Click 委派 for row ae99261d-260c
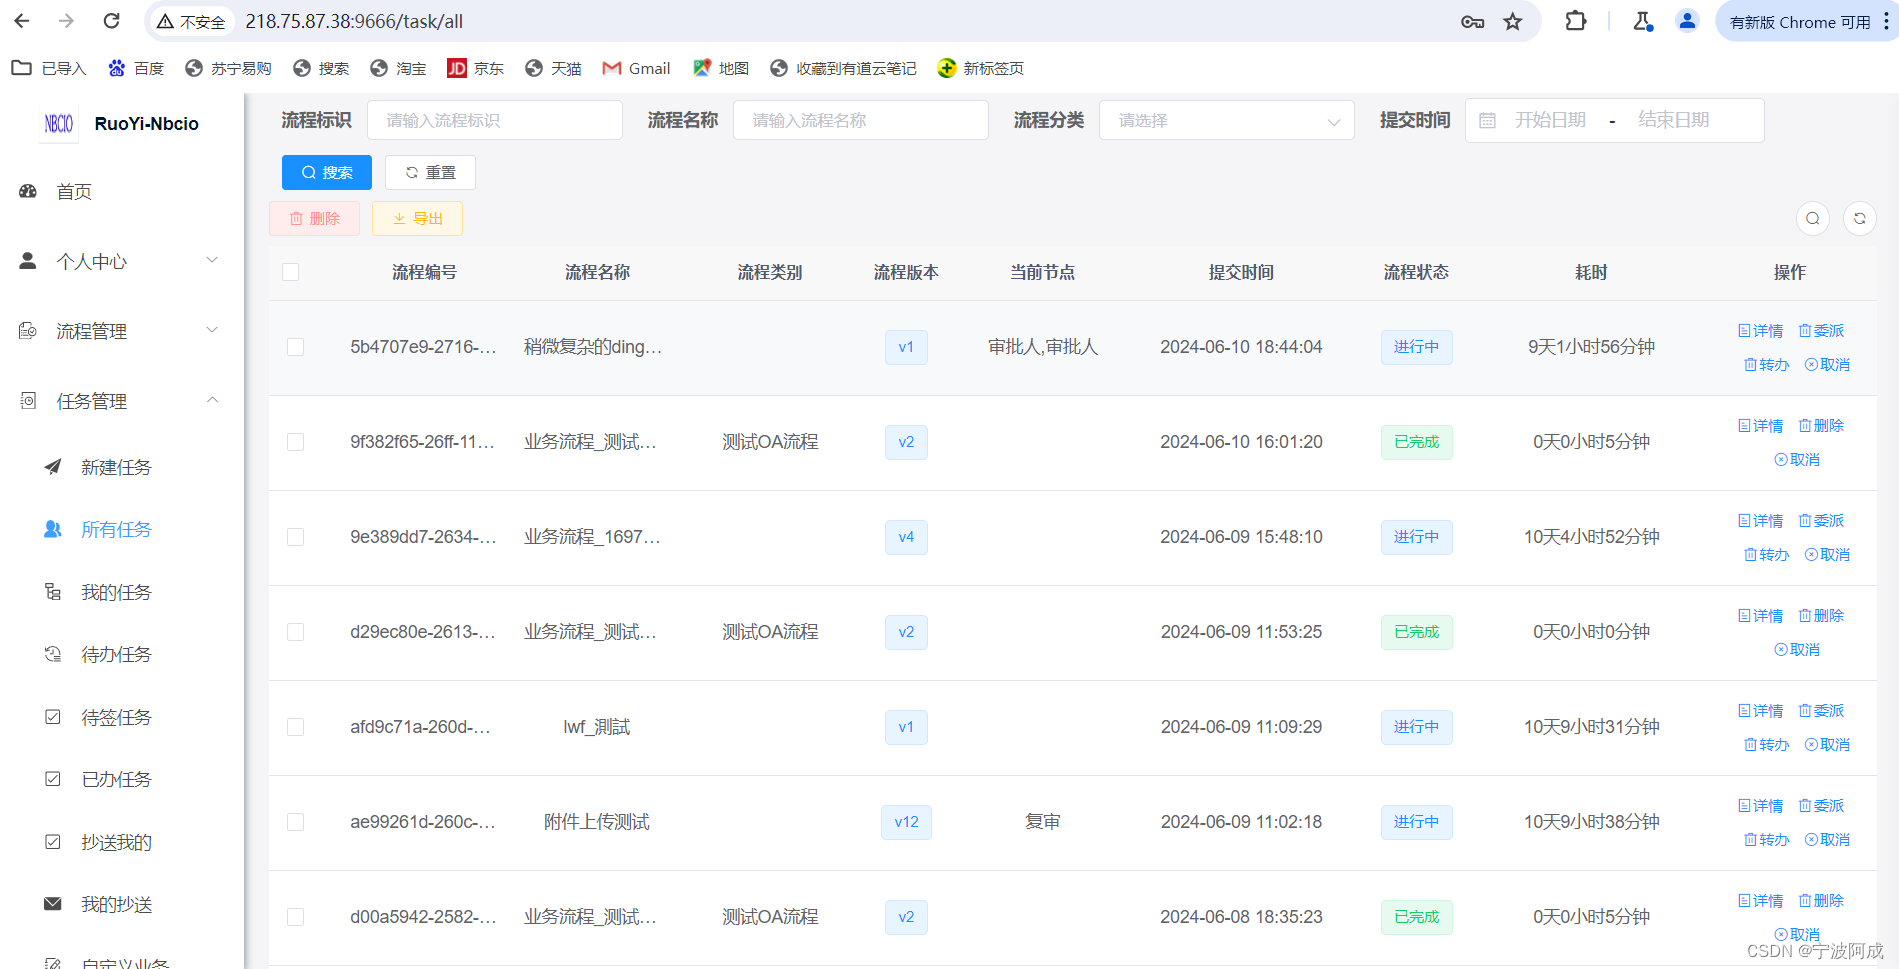1899x969 pixels. click(1822, 806)
